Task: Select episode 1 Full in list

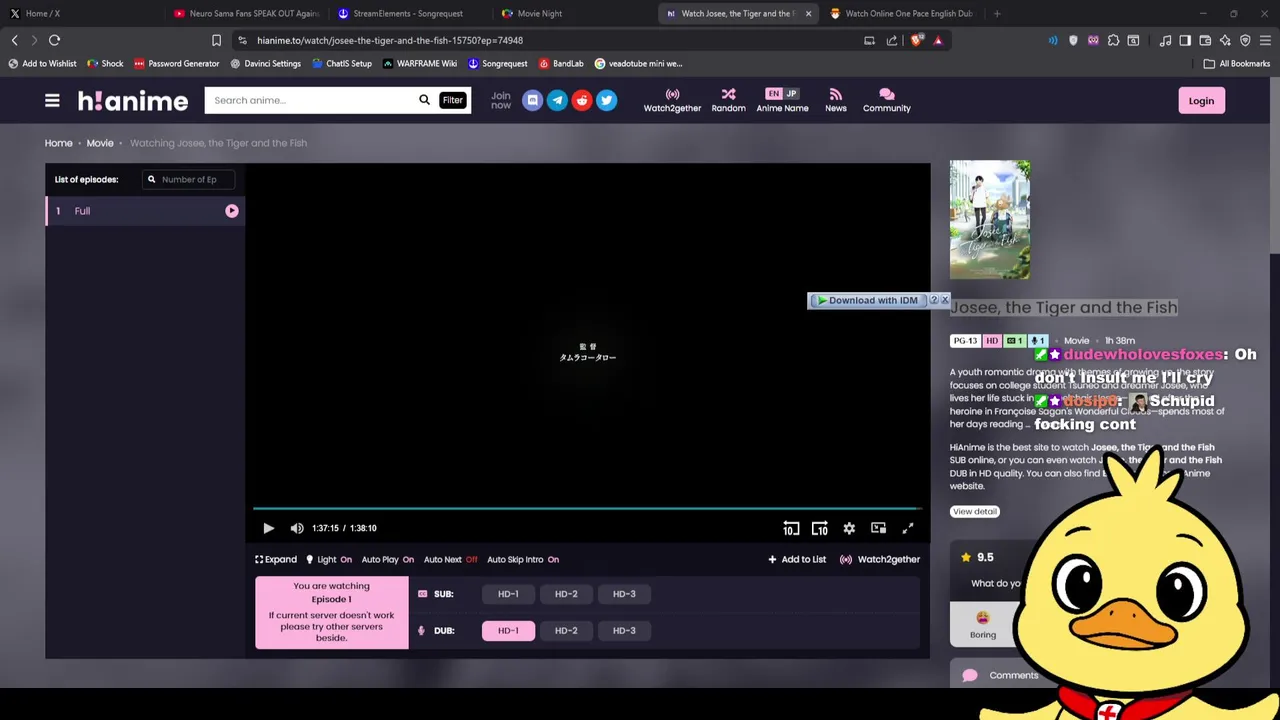Action: (x=145, y=211)
